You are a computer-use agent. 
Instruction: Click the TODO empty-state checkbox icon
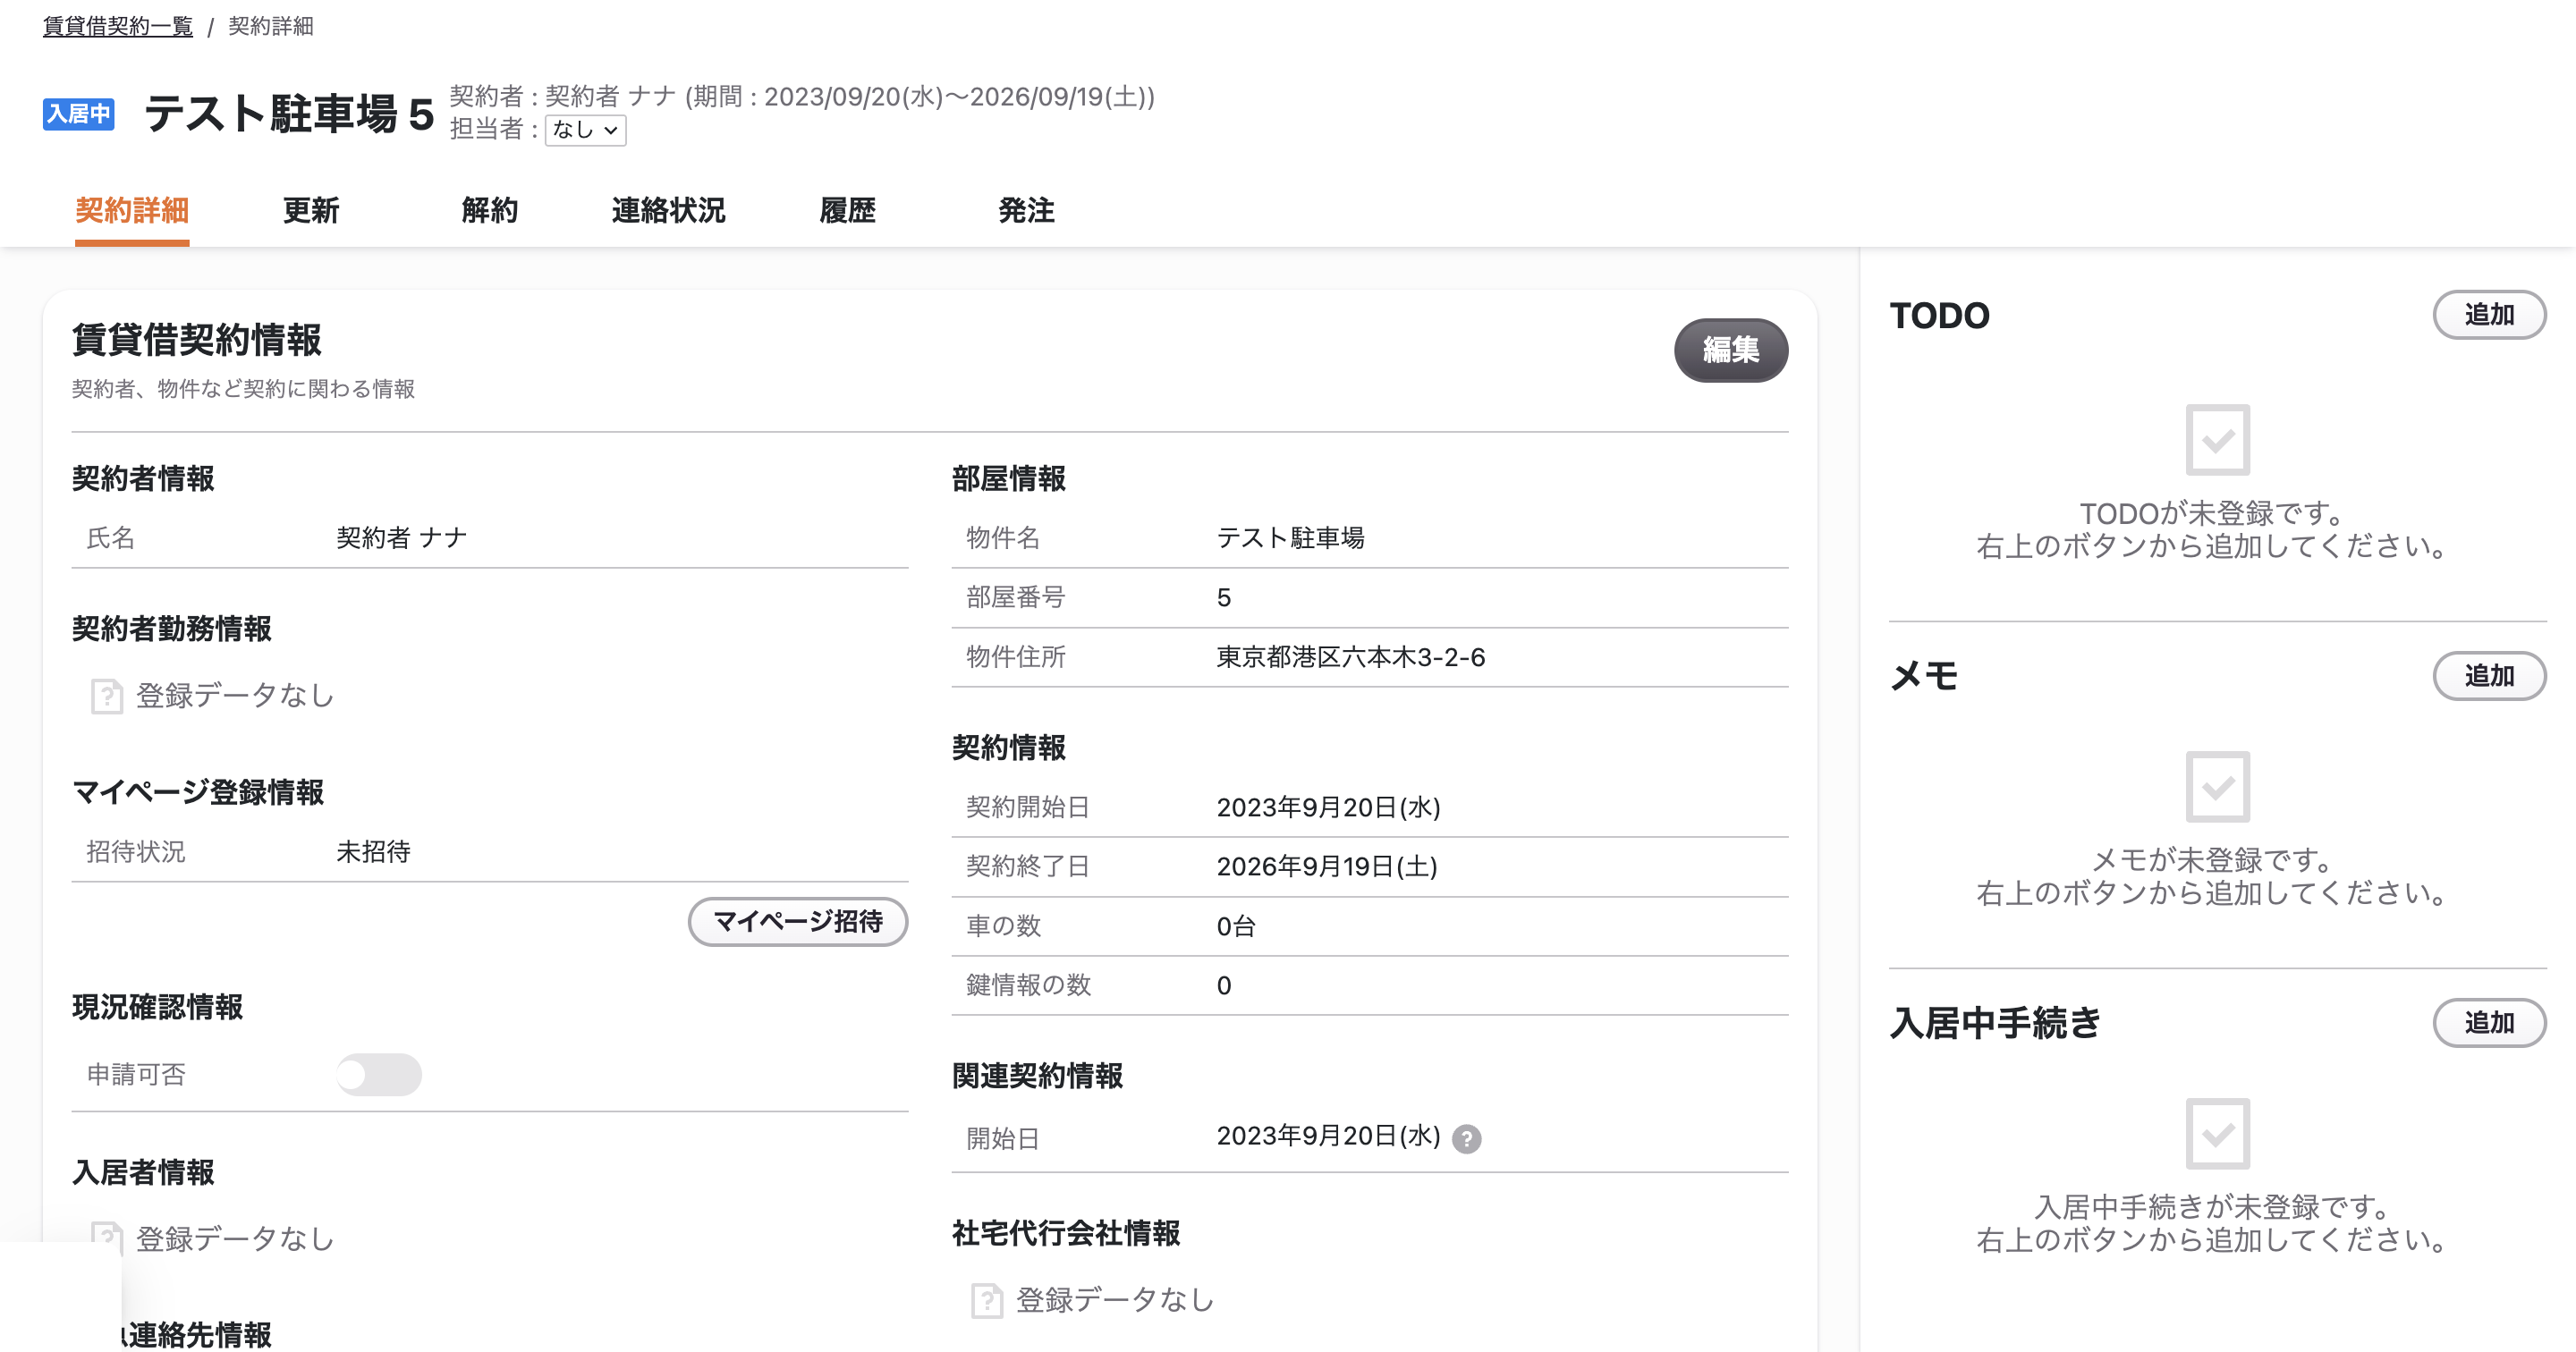[2217, 440]
